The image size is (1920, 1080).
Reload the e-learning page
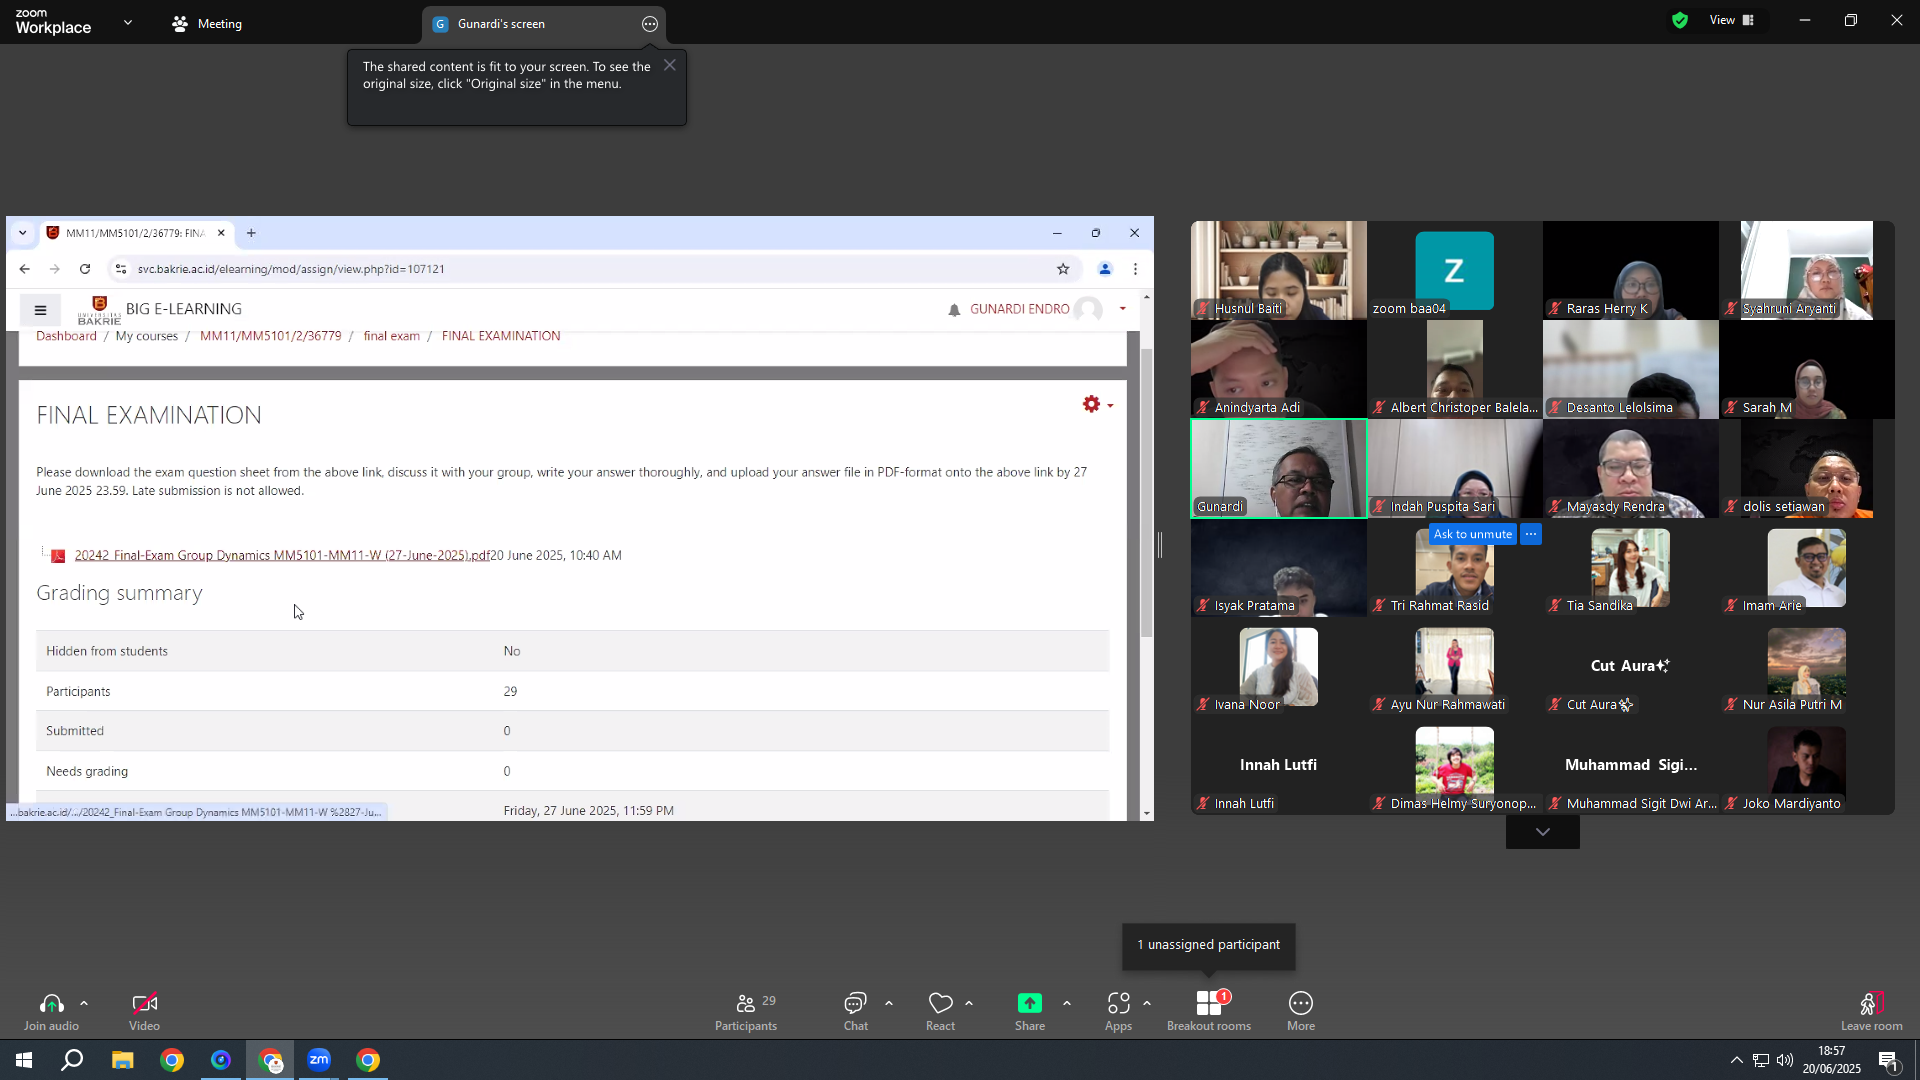pyautogui.click(x=85, y=269)
